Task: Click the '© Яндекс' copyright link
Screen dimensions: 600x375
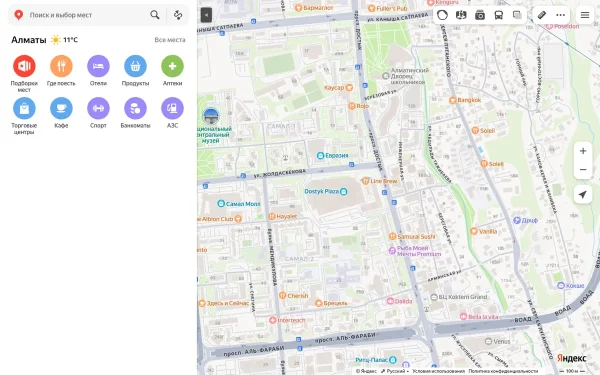Action: (x=366, y=371)
